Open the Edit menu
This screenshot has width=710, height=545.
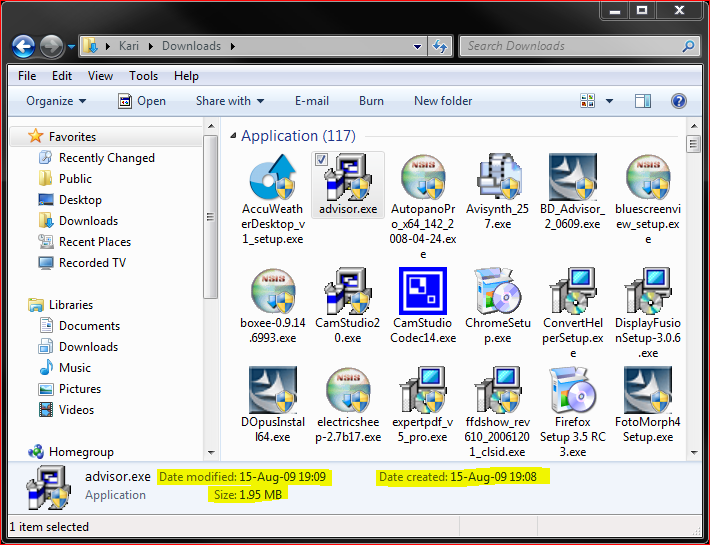pos(62,76)
